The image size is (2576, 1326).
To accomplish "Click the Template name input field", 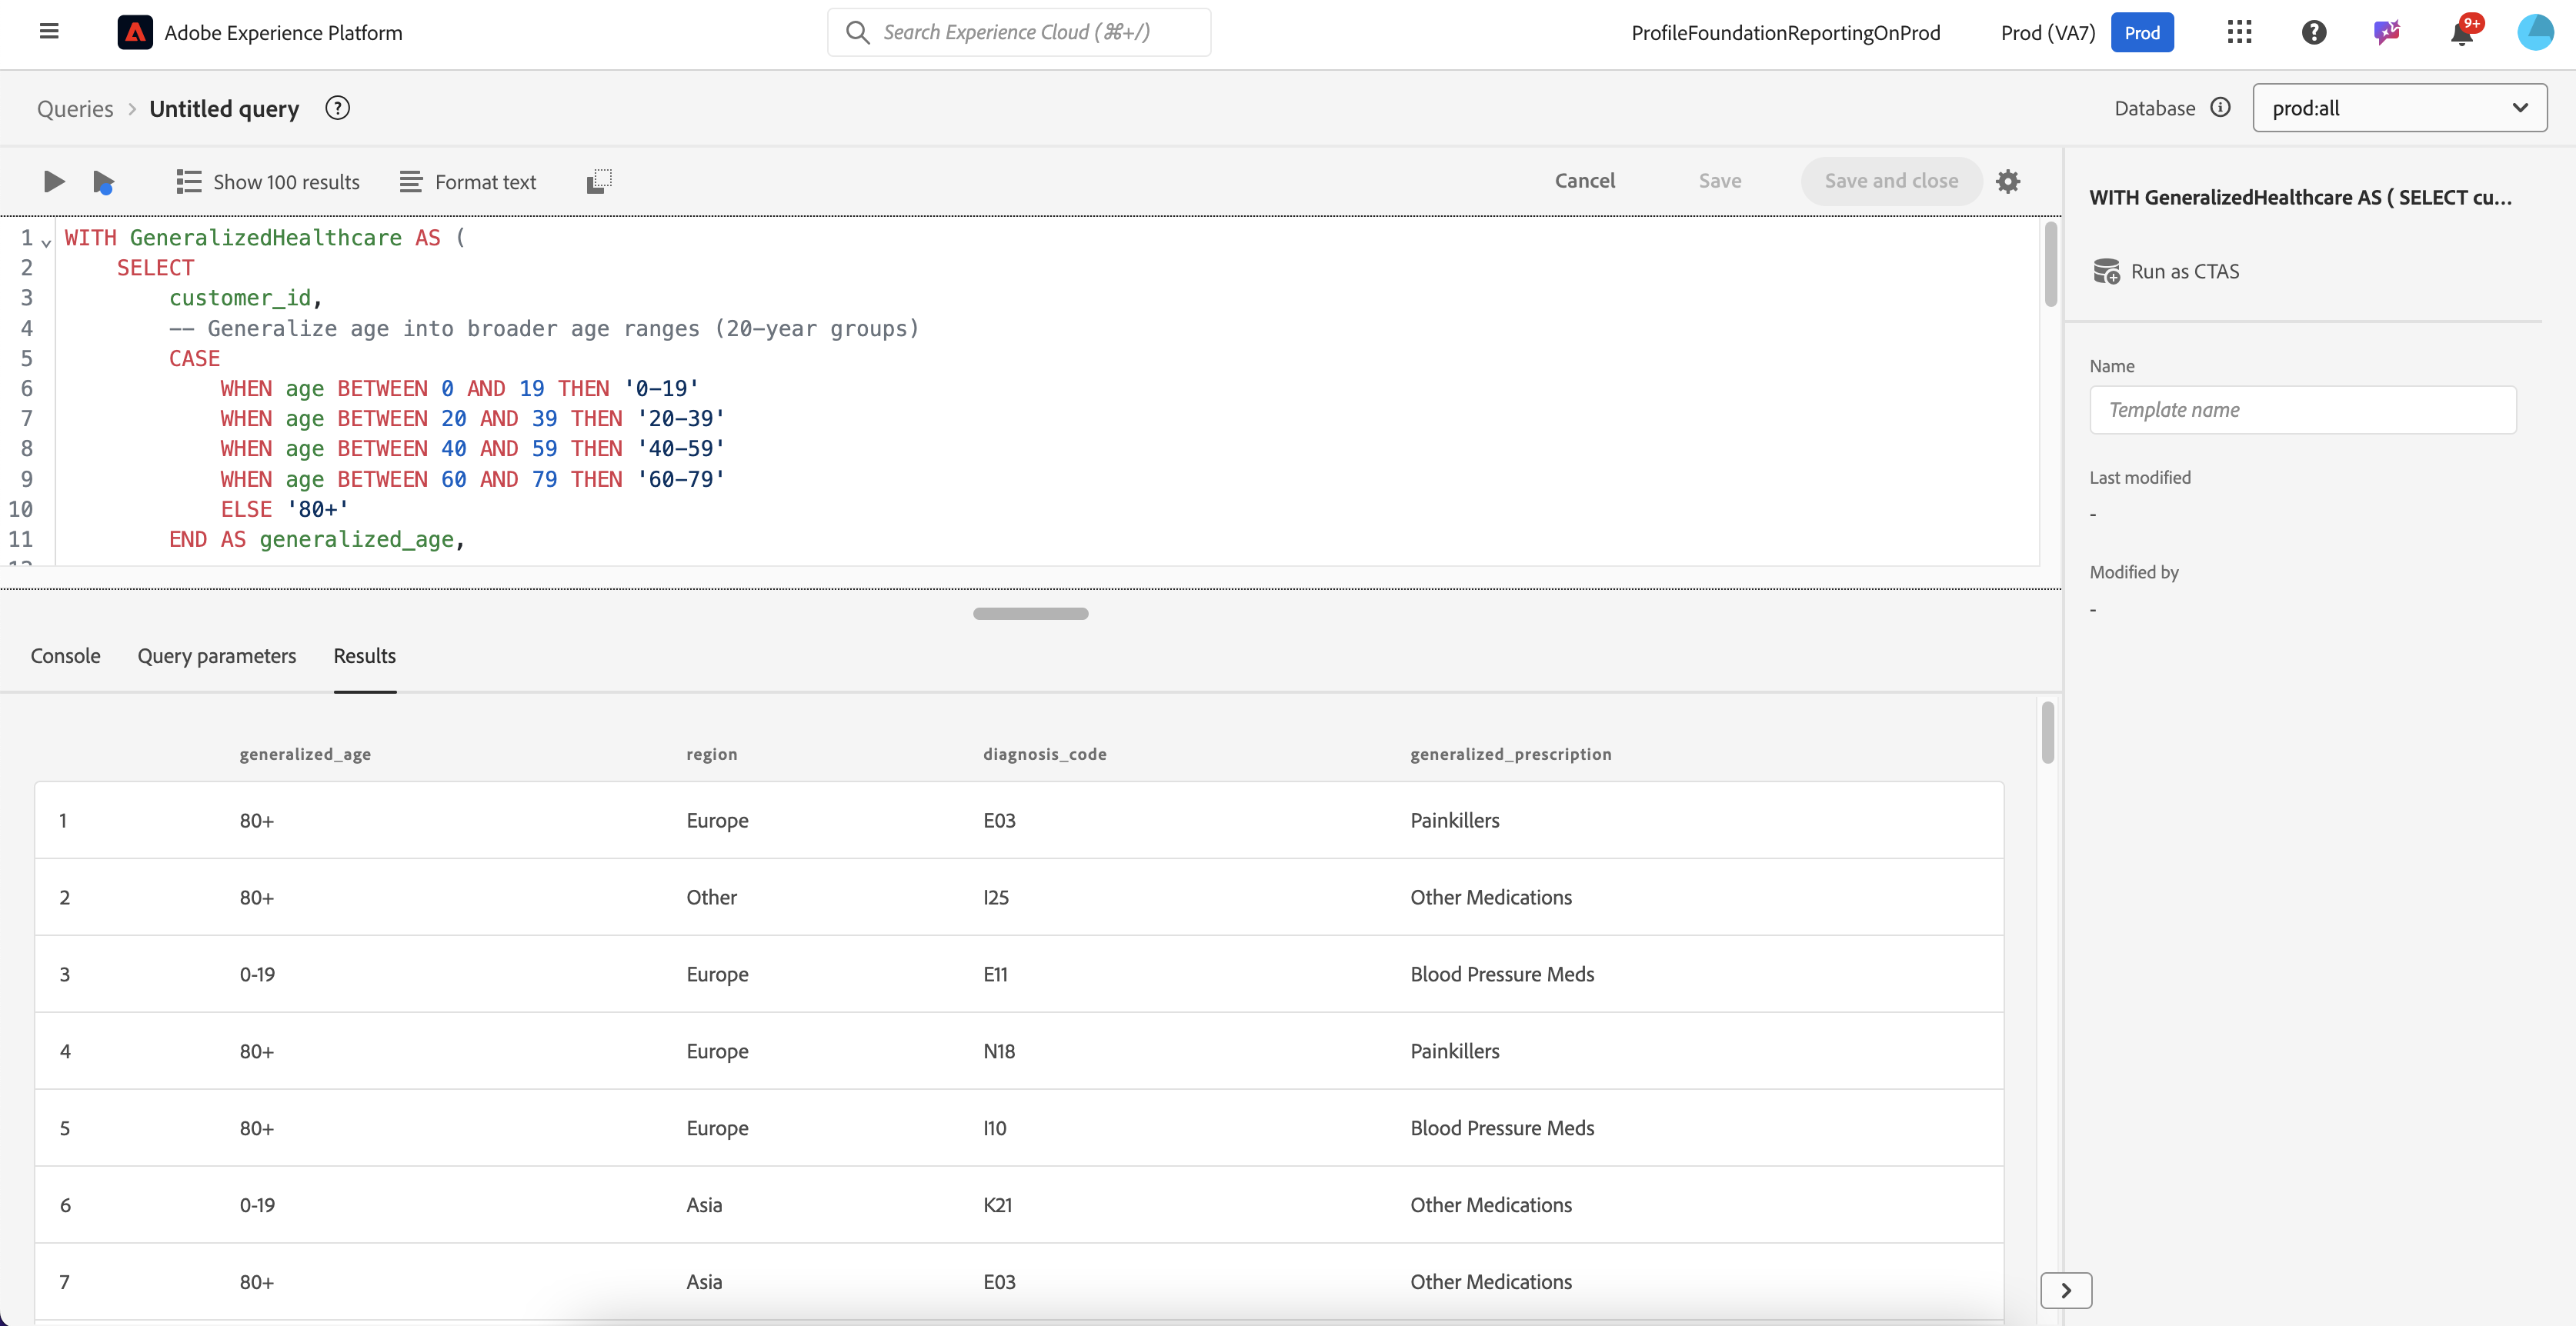I will tap(2302, 409).
